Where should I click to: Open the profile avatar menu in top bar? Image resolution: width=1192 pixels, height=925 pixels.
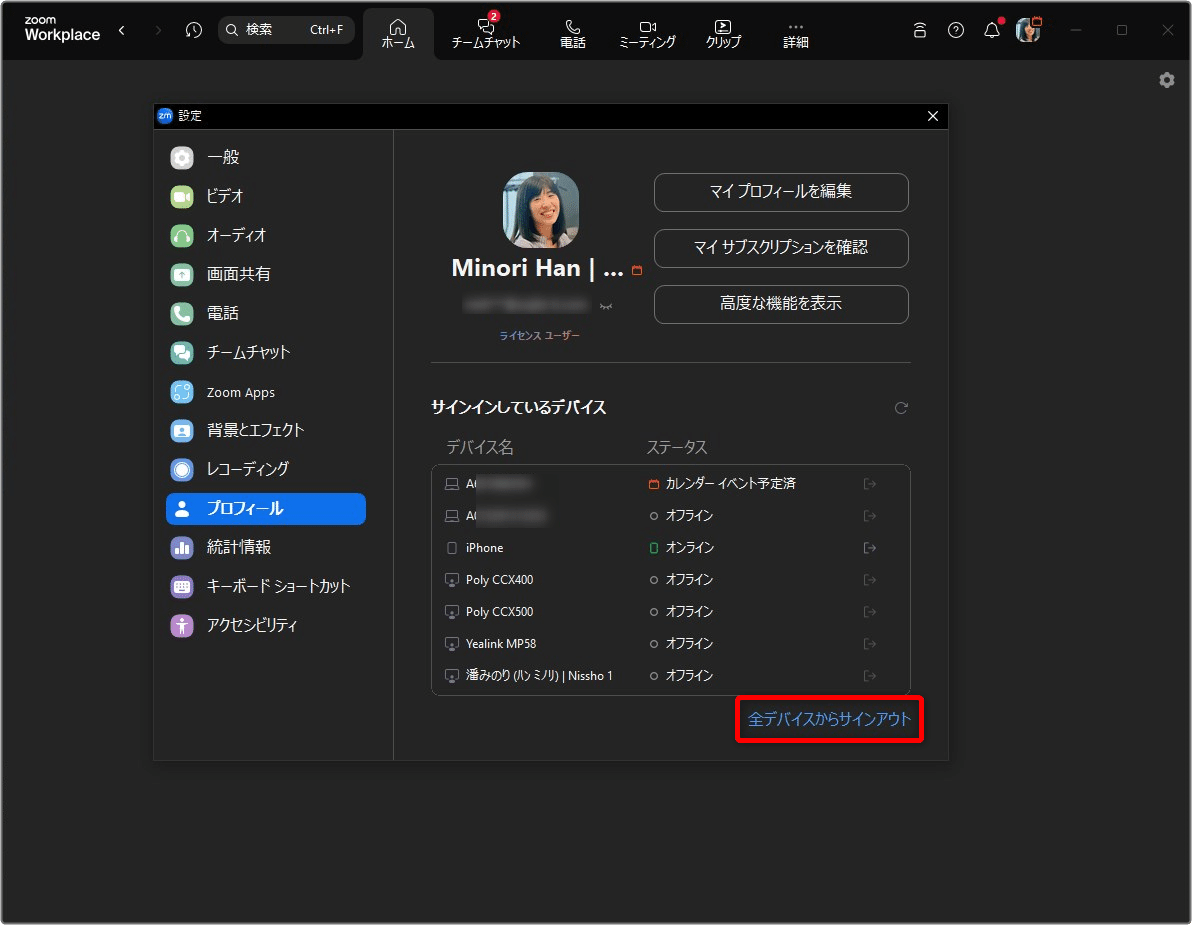click(1028, 30)
